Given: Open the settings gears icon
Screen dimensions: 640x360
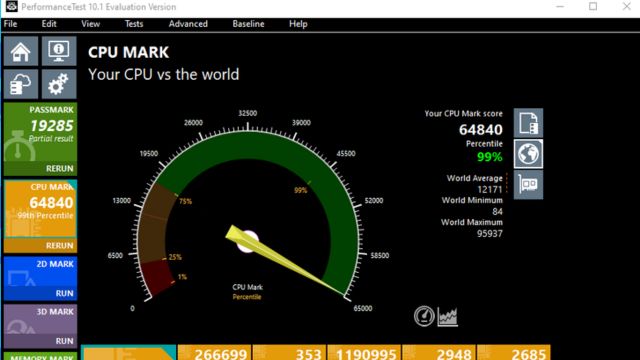Looking at the screenshot, I should click(59, 84).
